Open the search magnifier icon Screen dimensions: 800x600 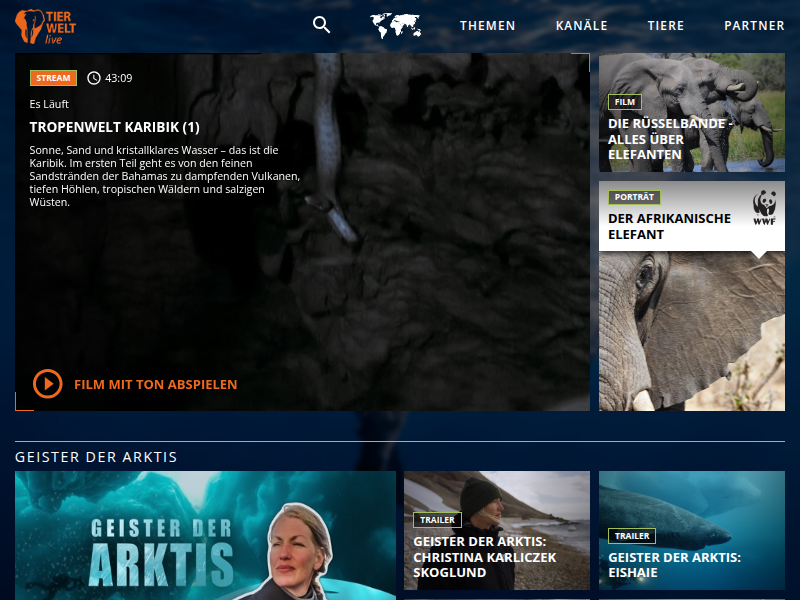321,25
